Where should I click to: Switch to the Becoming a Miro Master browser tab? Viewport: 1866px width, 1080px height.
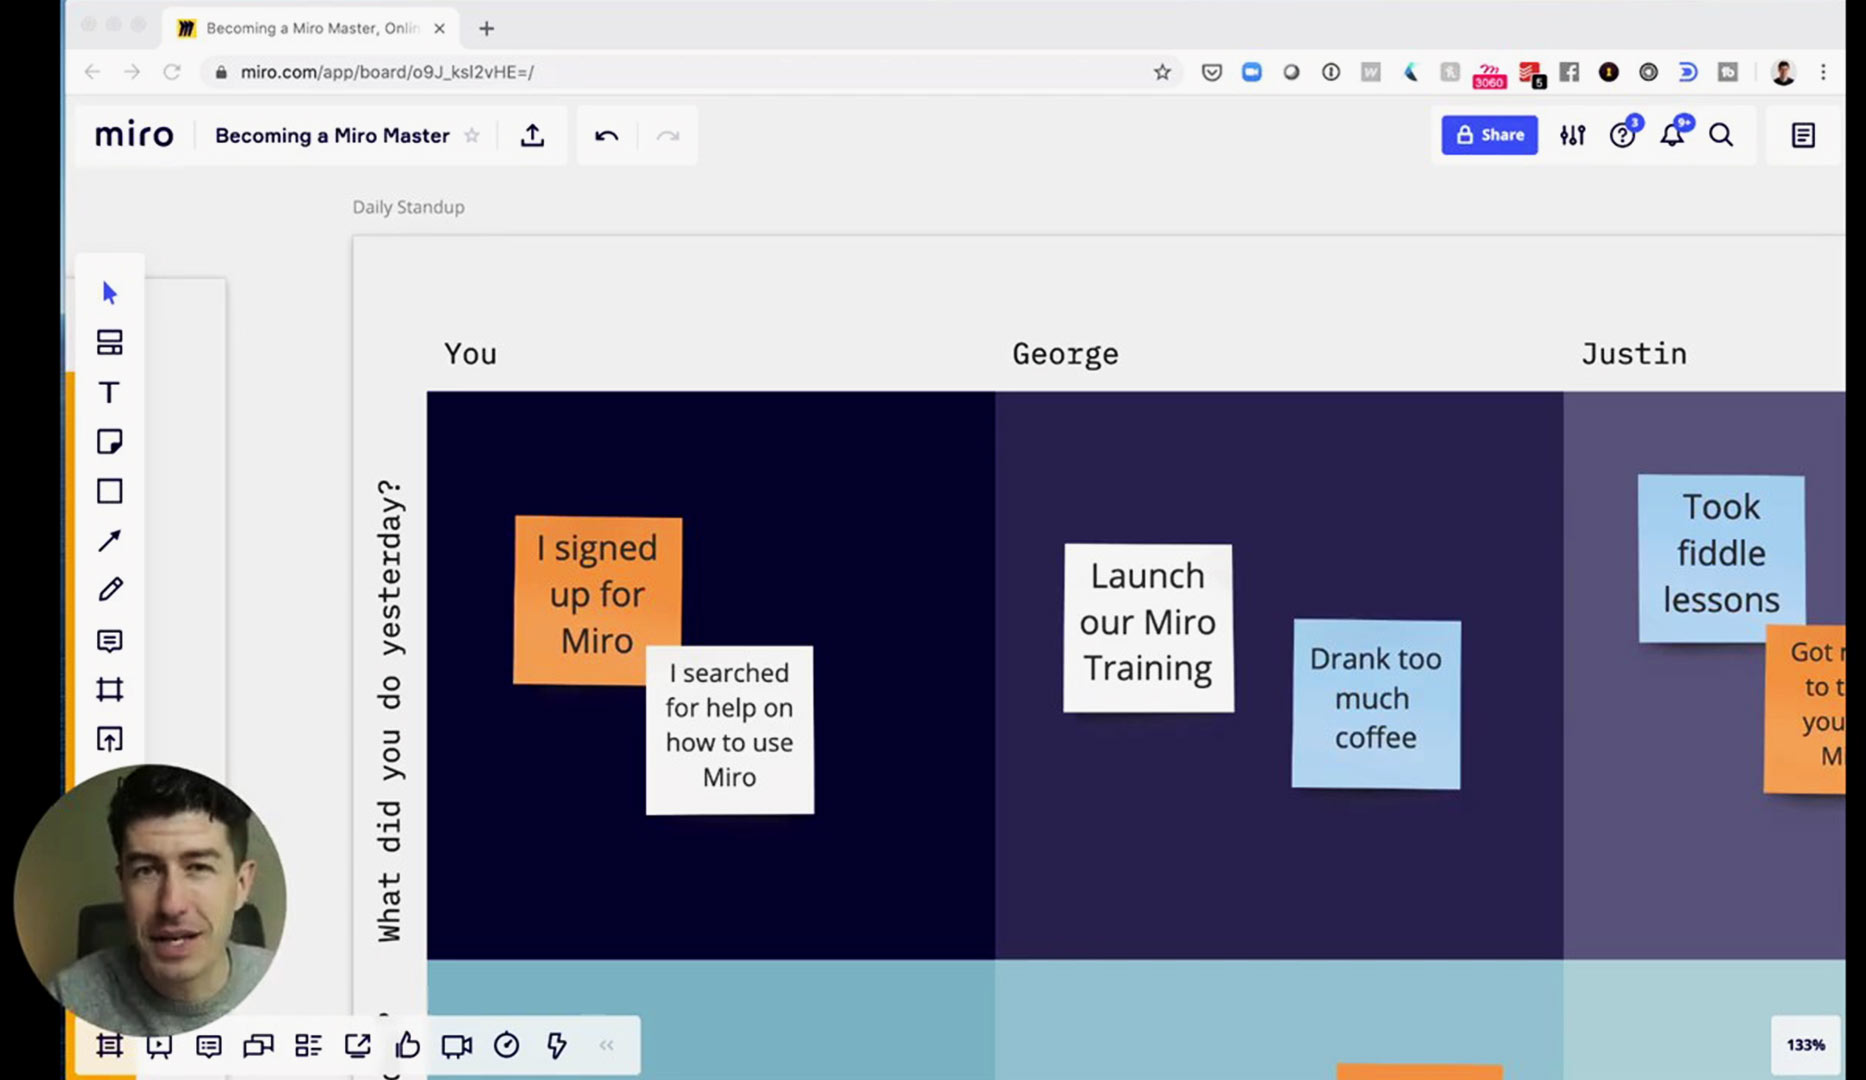[x=310, y=28]
